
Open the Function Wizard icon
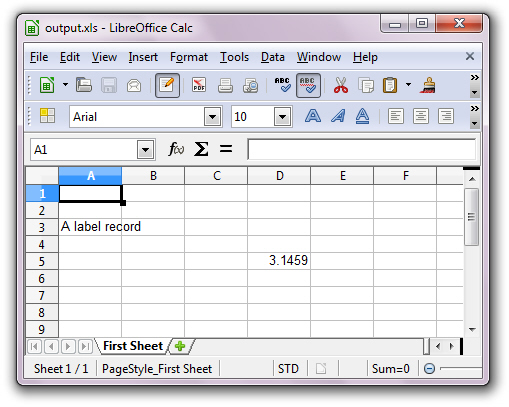tap(176, 149)
